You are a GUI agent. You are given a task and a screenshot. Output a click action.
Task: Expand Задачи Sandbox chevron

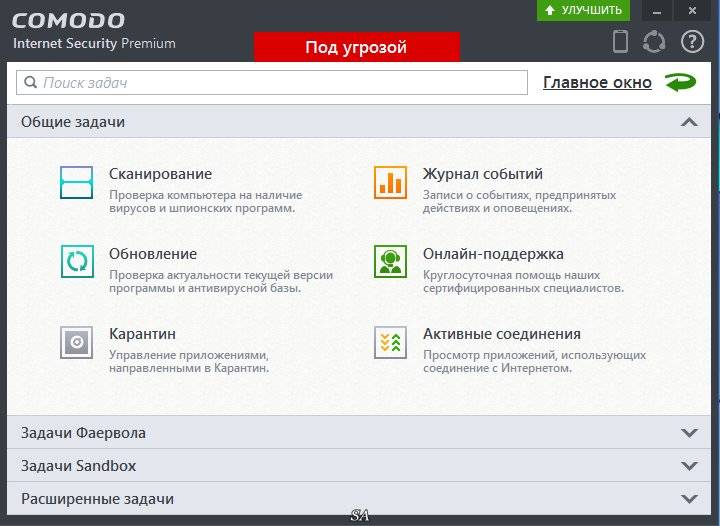pos(689,466)
